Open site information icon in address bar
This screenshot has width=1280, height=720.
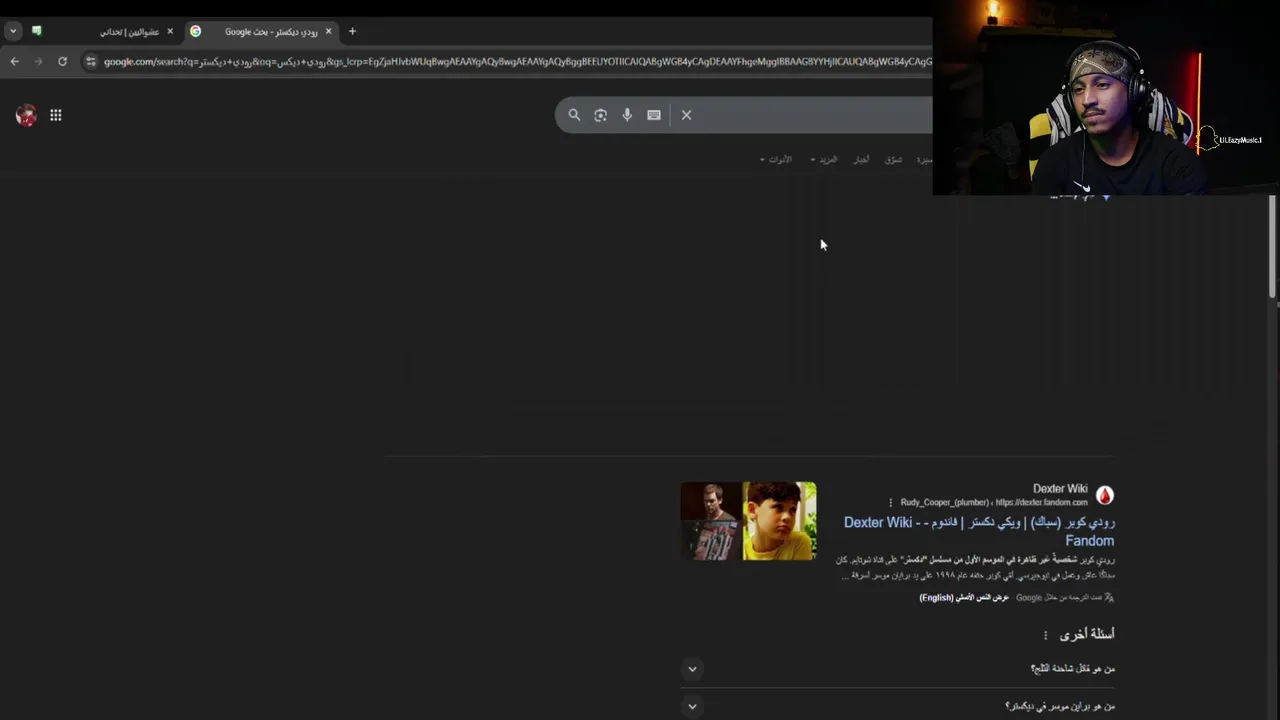91,61
